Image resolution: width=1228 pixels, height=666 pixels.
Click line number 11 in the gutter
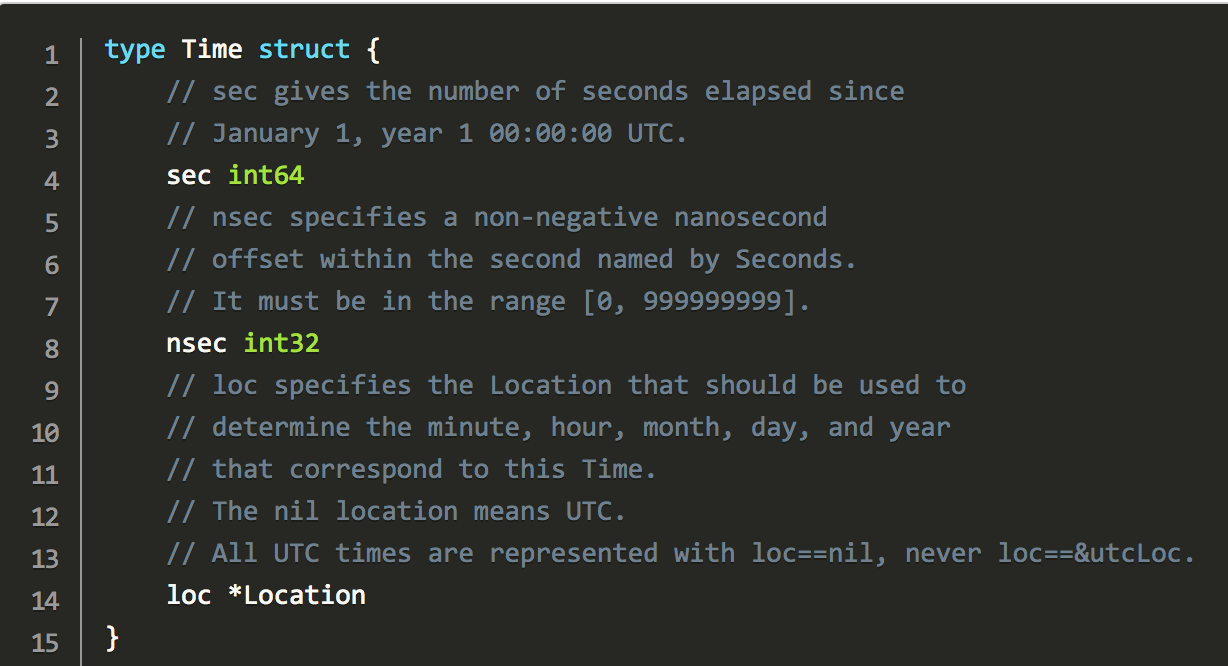tap(45, 474)
